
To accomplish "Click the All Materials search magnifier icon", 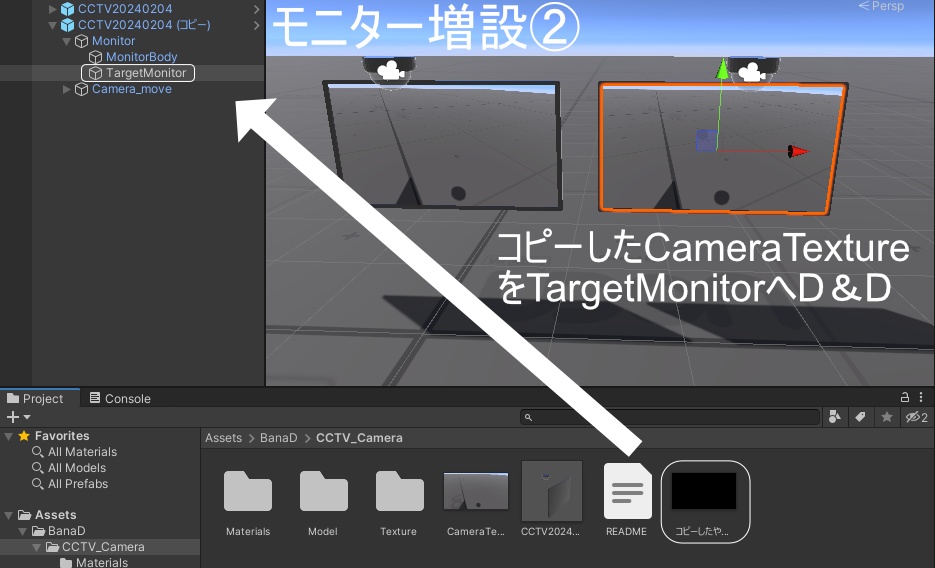I will 38,452.
